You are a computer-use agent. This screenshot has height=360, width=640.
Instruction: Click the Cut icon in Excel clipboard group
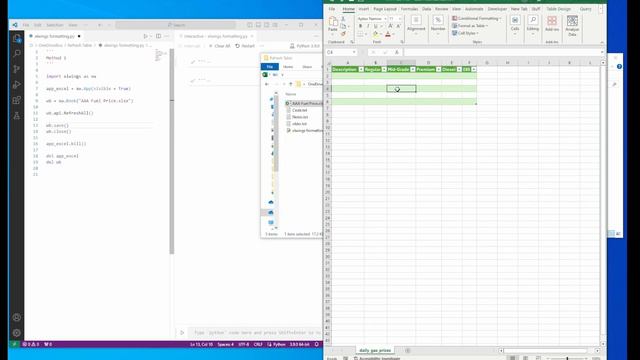pyautogui.click(x=343, y=19)
